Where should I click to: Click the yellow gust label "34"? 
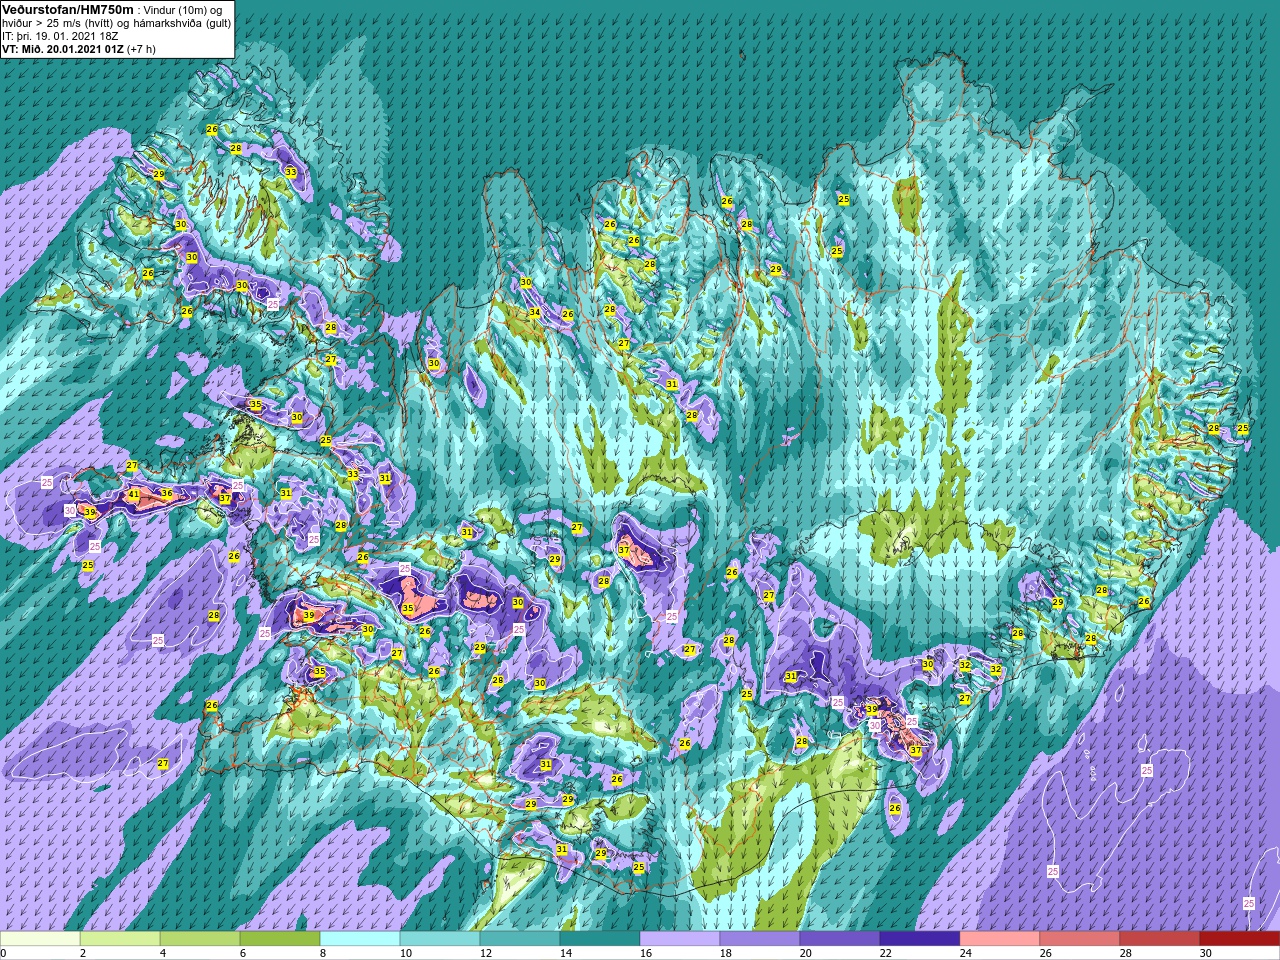point(535,313)
